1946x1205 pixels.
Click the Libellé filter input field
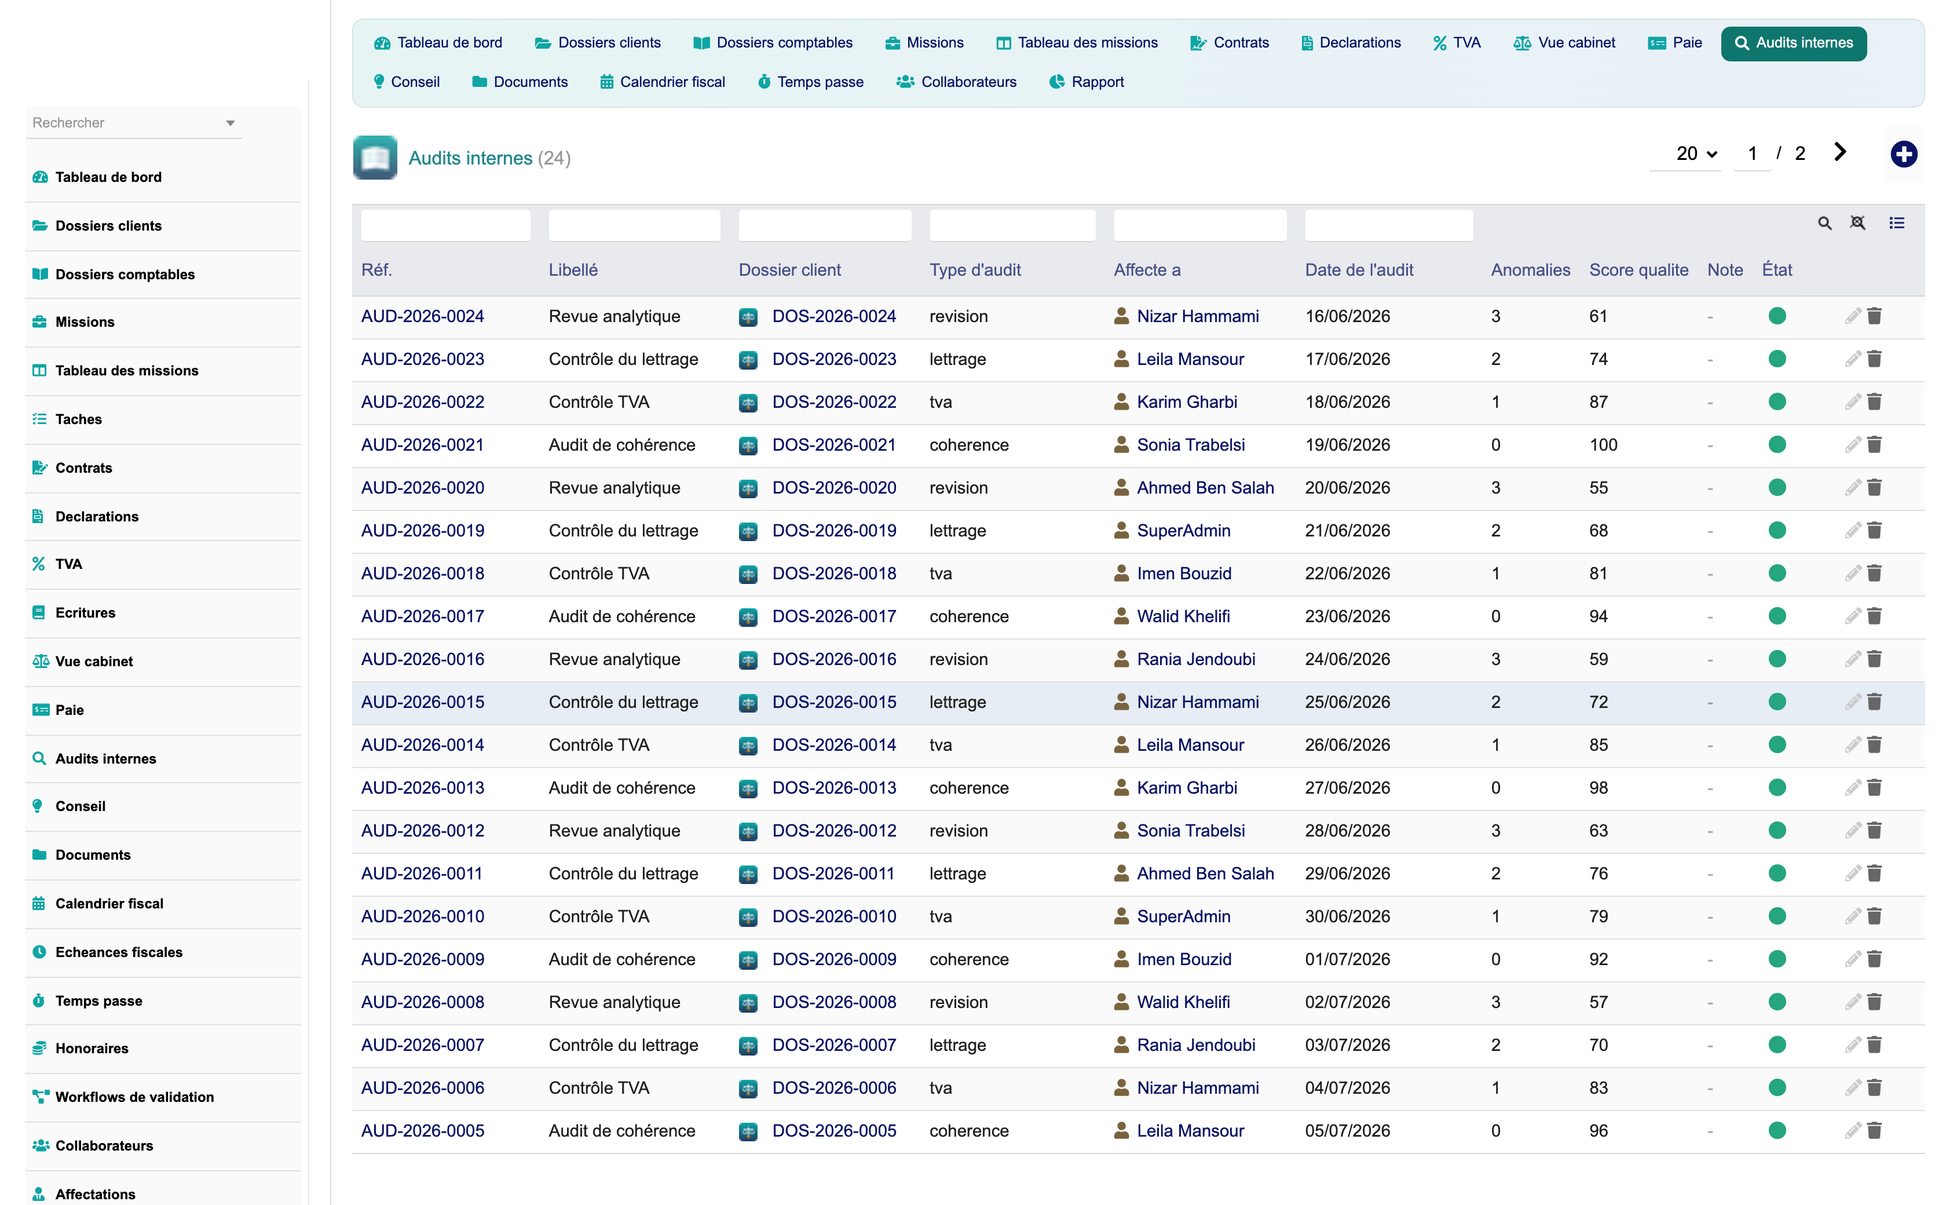(634, 226)
